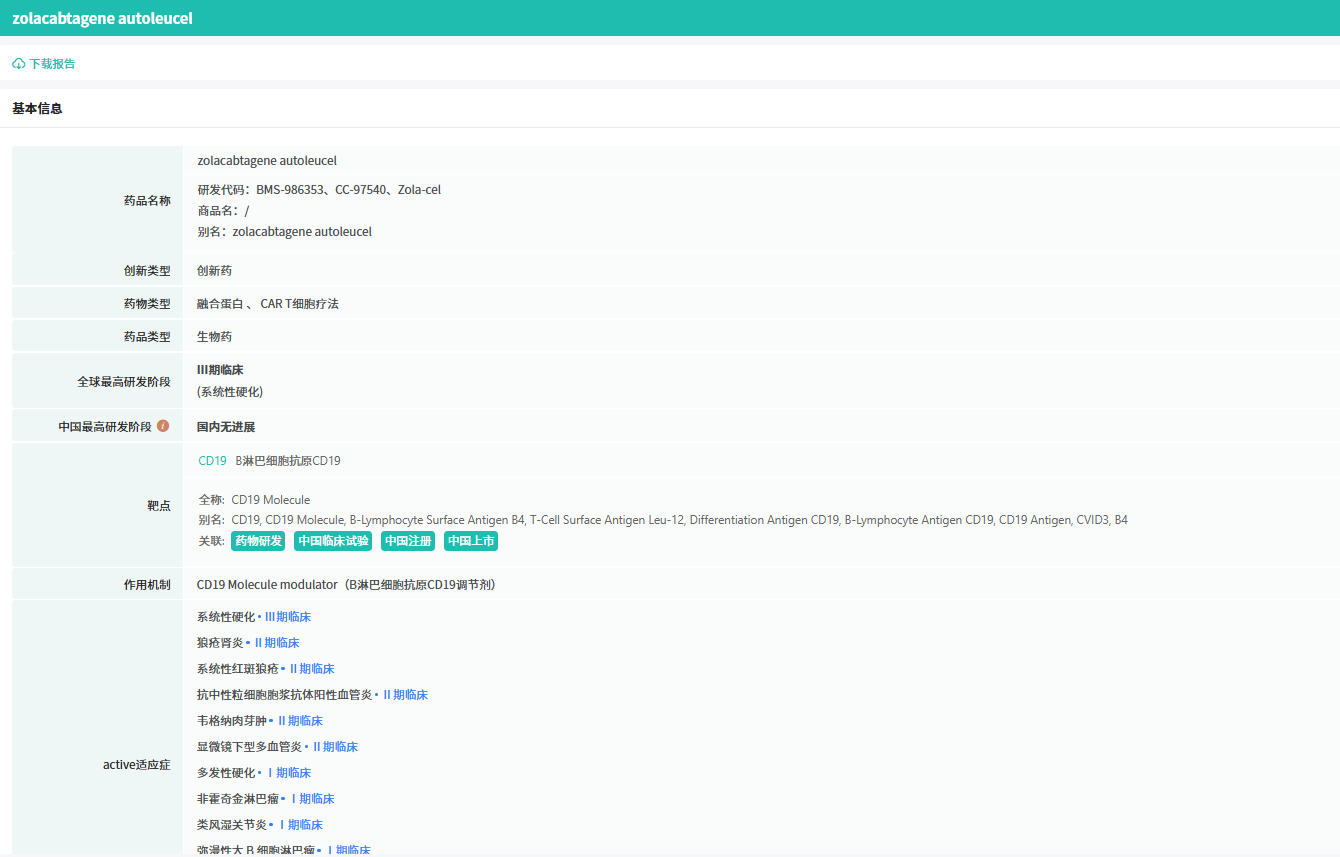Viewport: 1340px width, 857px height.
Task: Open the info icon beside 中国最高研发阶段
Action: 163,426
